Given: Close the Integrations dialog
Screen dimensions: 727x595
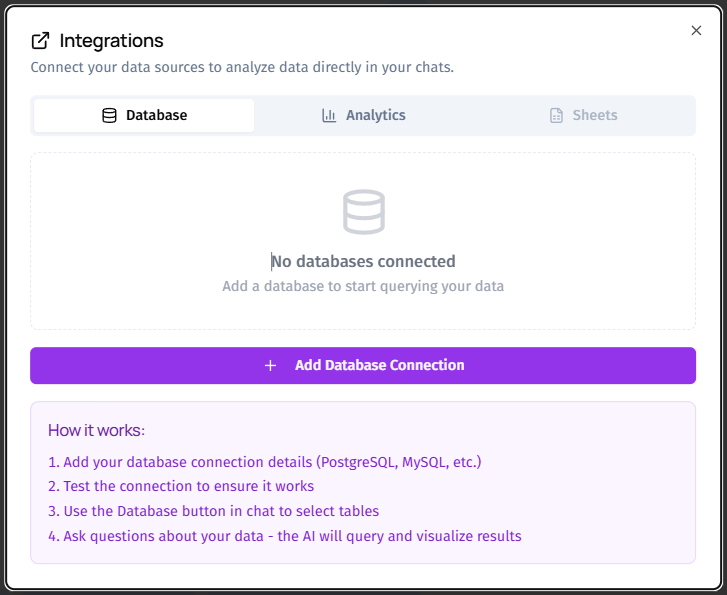Looking at the screenshot, I should [696, 31].
